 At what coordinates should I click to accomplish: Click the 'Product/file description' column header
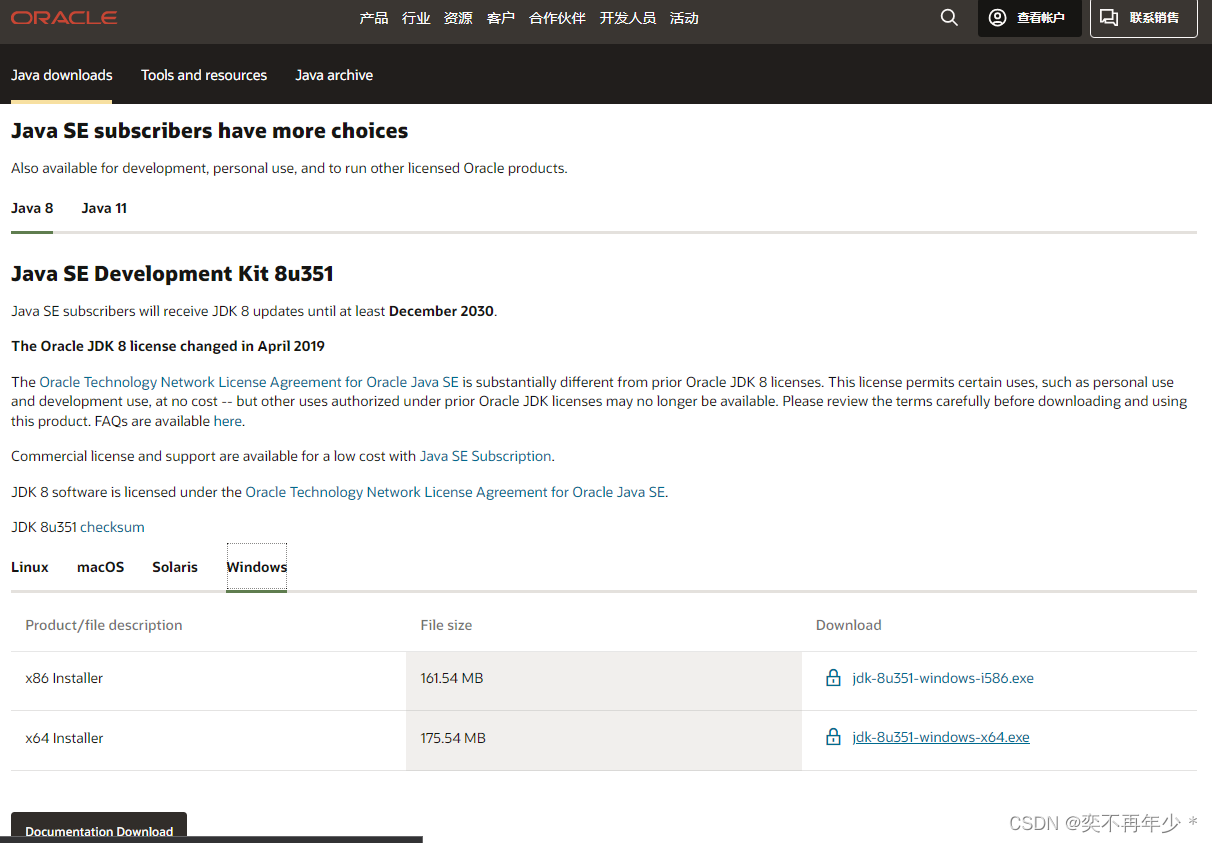(104, 625)
